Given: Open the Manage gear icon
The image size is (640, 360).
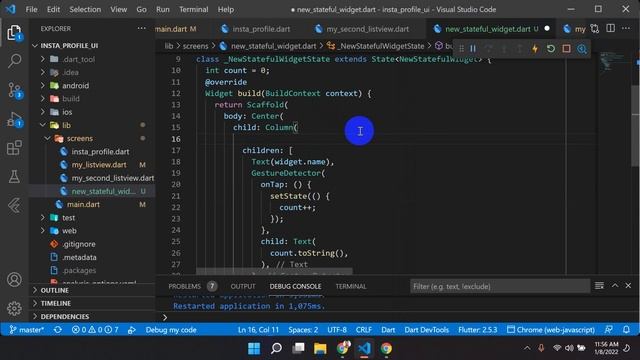Looking at the screenshot, I should pyautogui.click(x=14, y=308).
